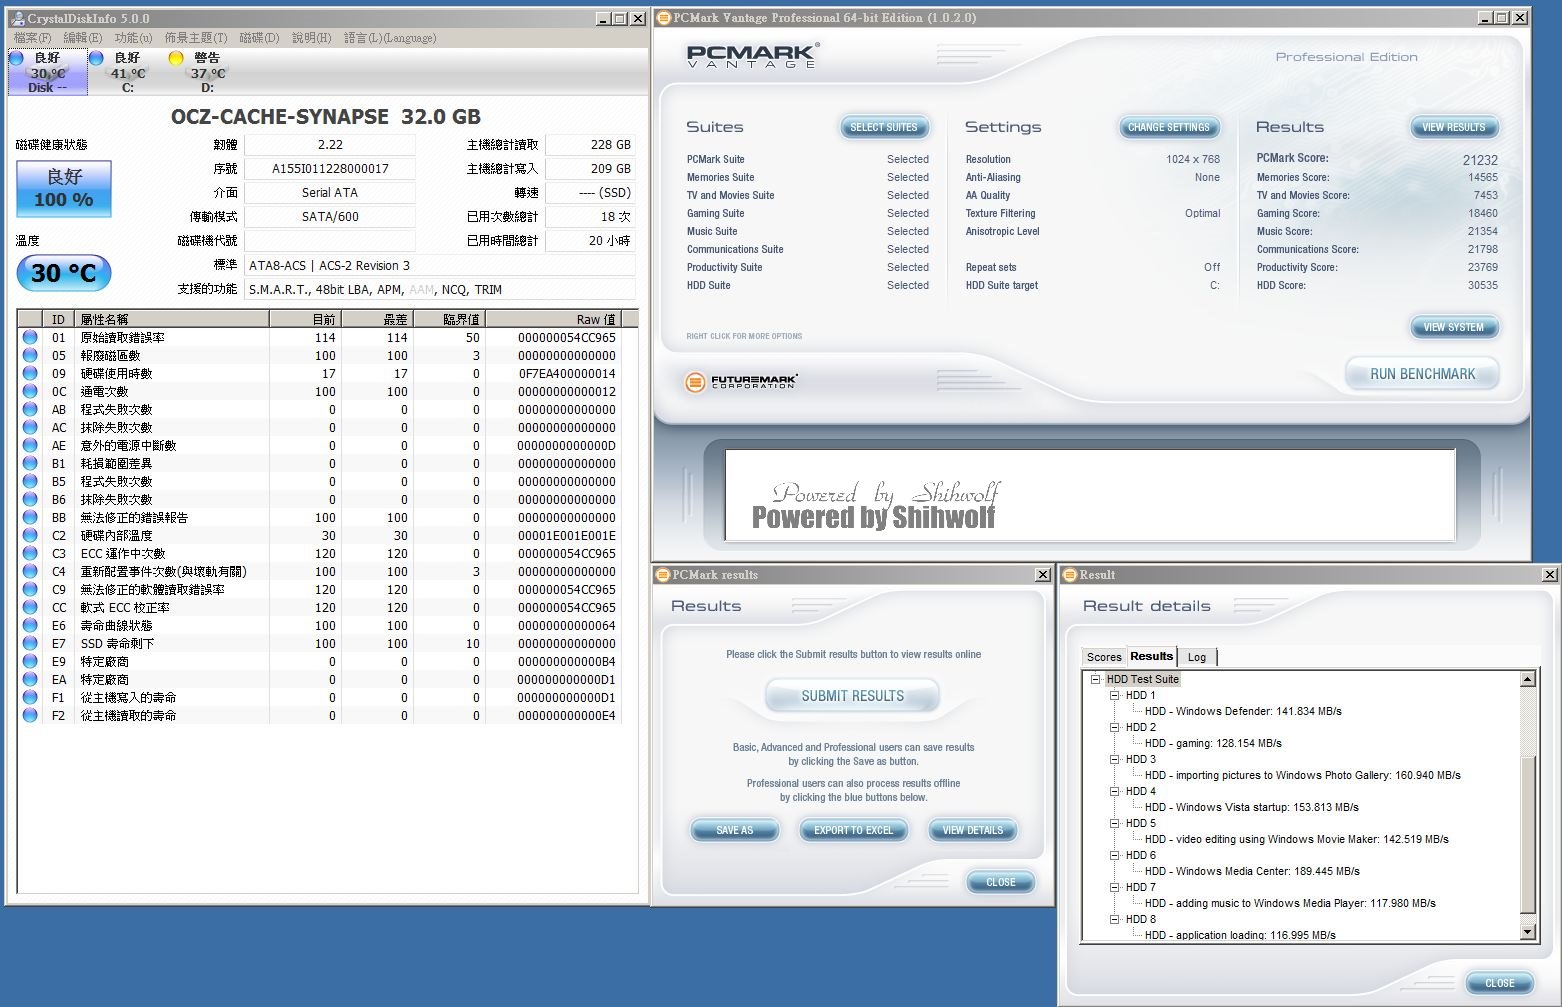1562x1007 pixels.
Task: Click the PCMark results window title icon
Action: pyautogui.click(x=663, y=575)
